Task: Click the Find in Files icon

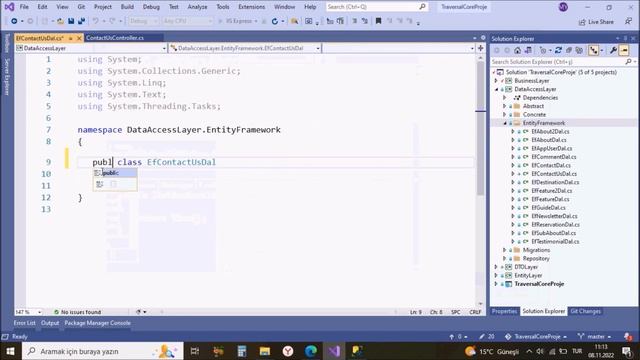Action: (294, 21)
